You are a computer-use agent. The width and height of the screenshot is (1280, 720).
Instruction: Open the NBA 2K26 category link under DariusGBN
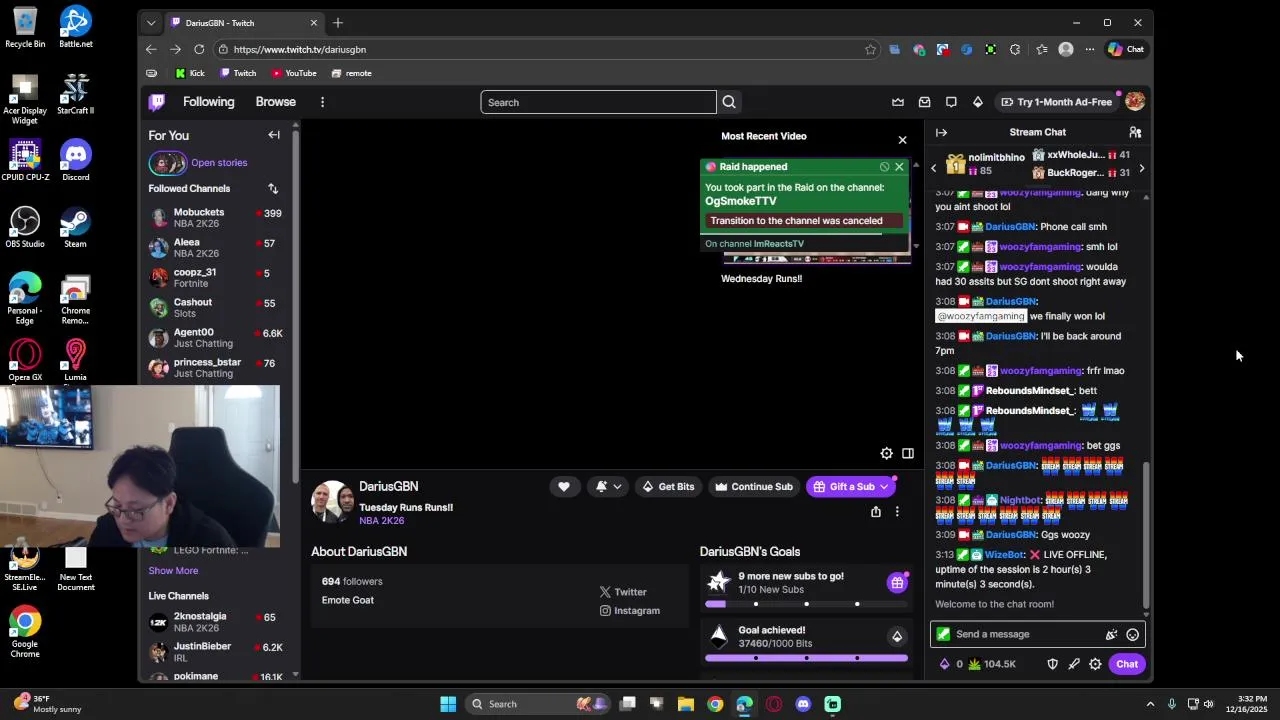coord(381,521)
